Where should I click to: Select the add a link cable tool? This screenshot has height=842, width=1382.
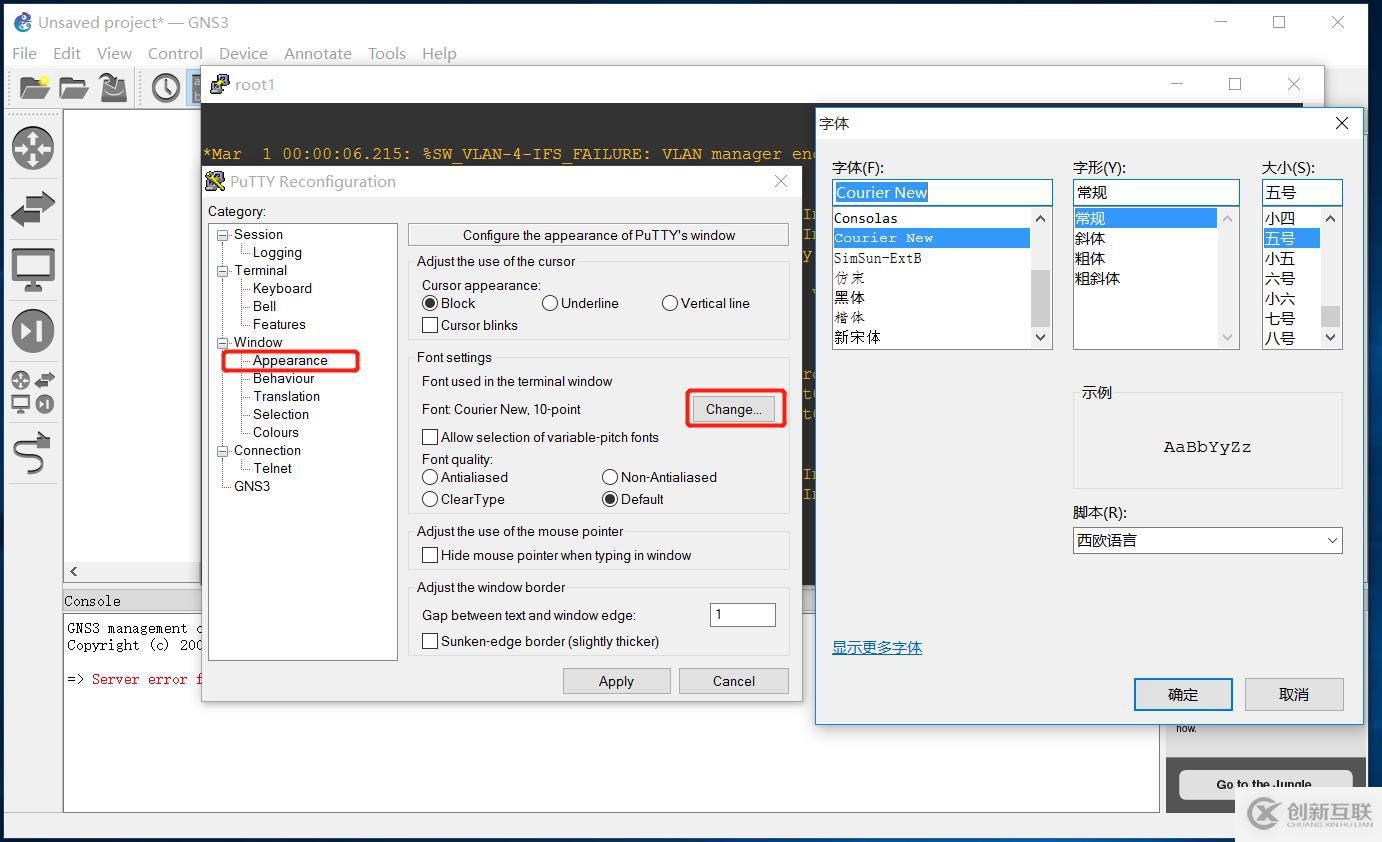point(33,453)
